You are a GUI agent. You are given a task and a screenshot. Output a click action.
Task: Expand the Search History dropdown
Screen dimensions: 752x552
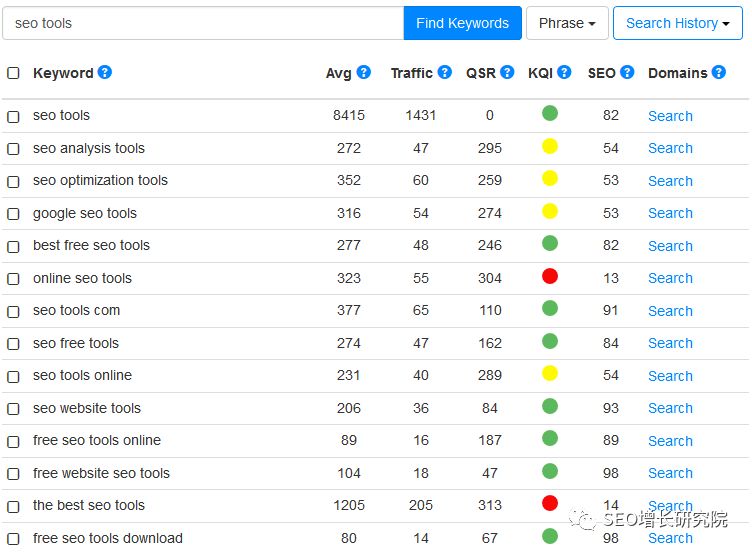(x=678, y=23)
